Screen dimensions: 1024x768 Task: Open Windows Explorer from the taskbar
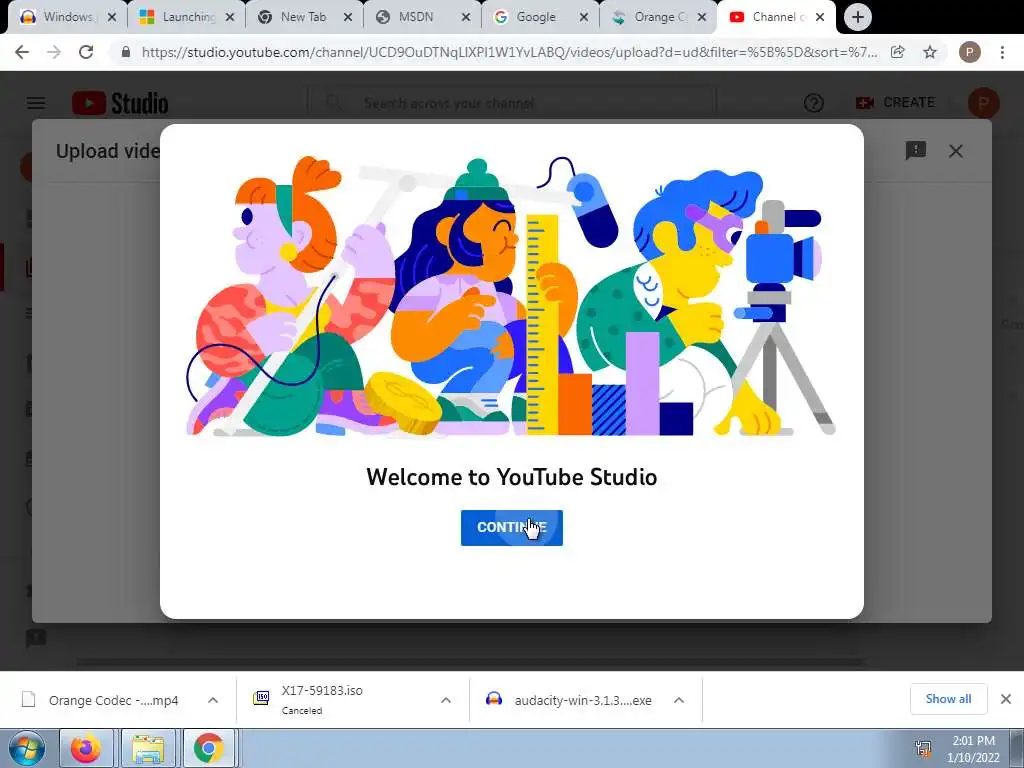[x=148, y=748]
